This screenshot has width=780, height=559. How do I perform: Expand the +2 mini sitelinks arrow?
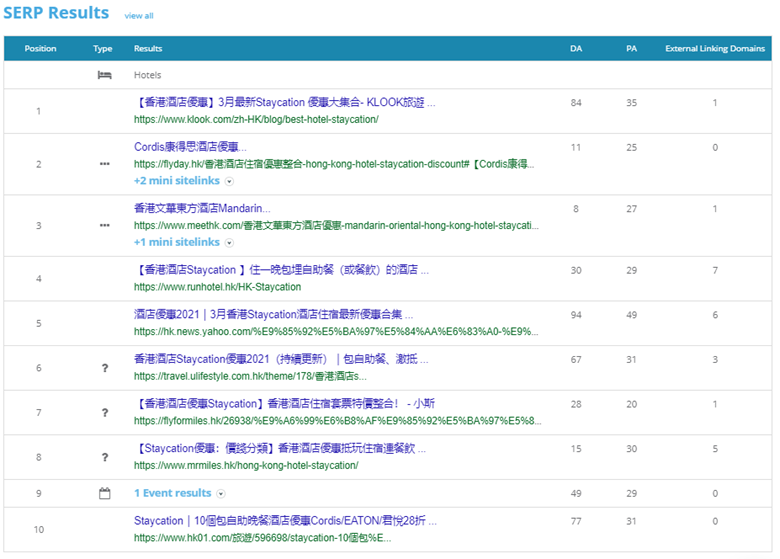coord(229,181)
